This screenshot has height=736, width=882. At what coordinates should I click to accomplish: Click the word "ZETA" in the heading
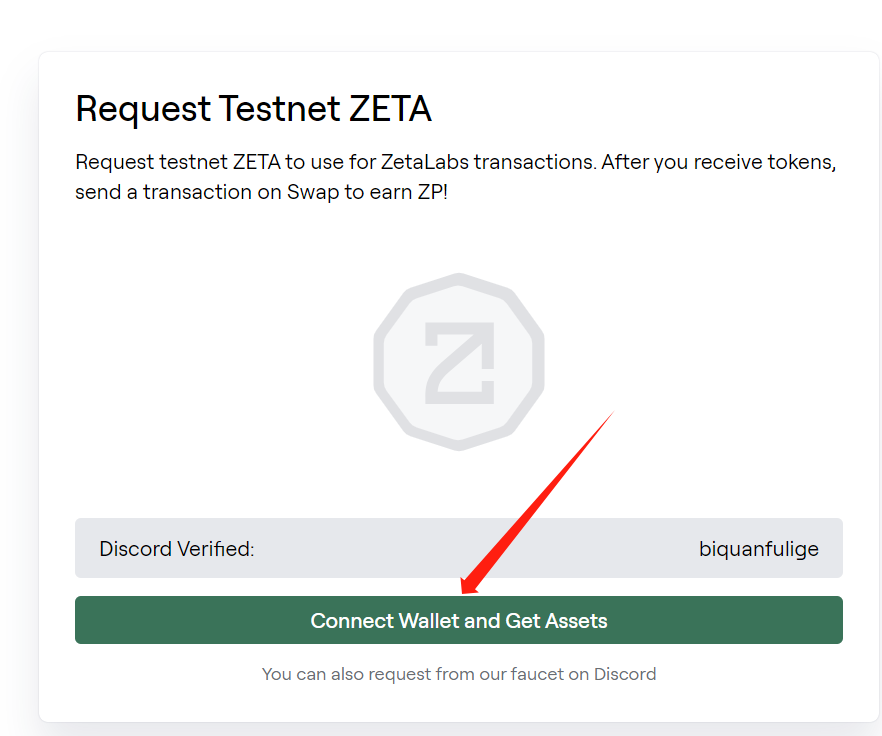390,109
